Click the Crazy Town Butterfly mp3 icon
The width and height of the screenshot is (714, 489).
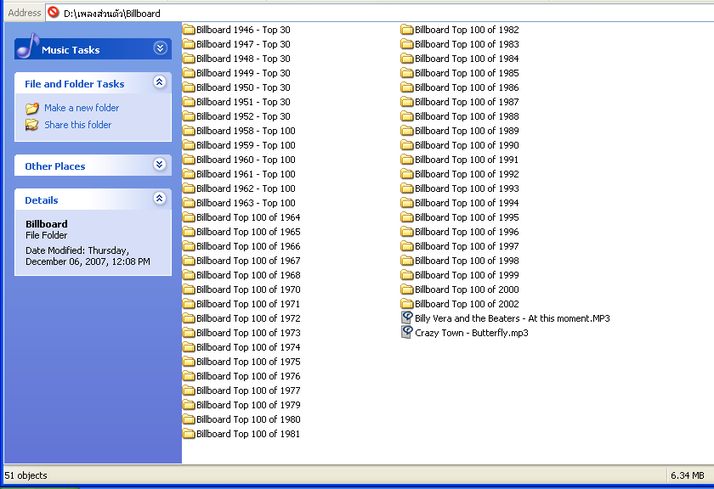tap(407, 332)
